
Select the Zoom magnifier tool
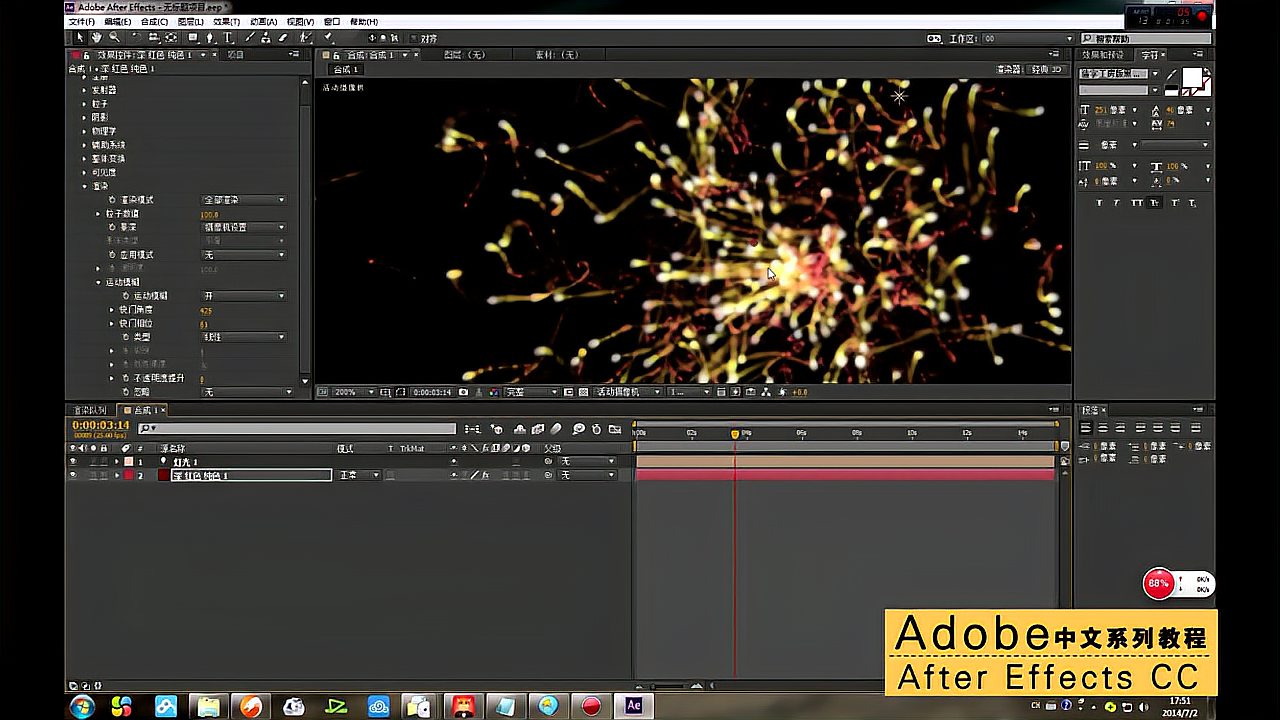(x=115, y=37)
